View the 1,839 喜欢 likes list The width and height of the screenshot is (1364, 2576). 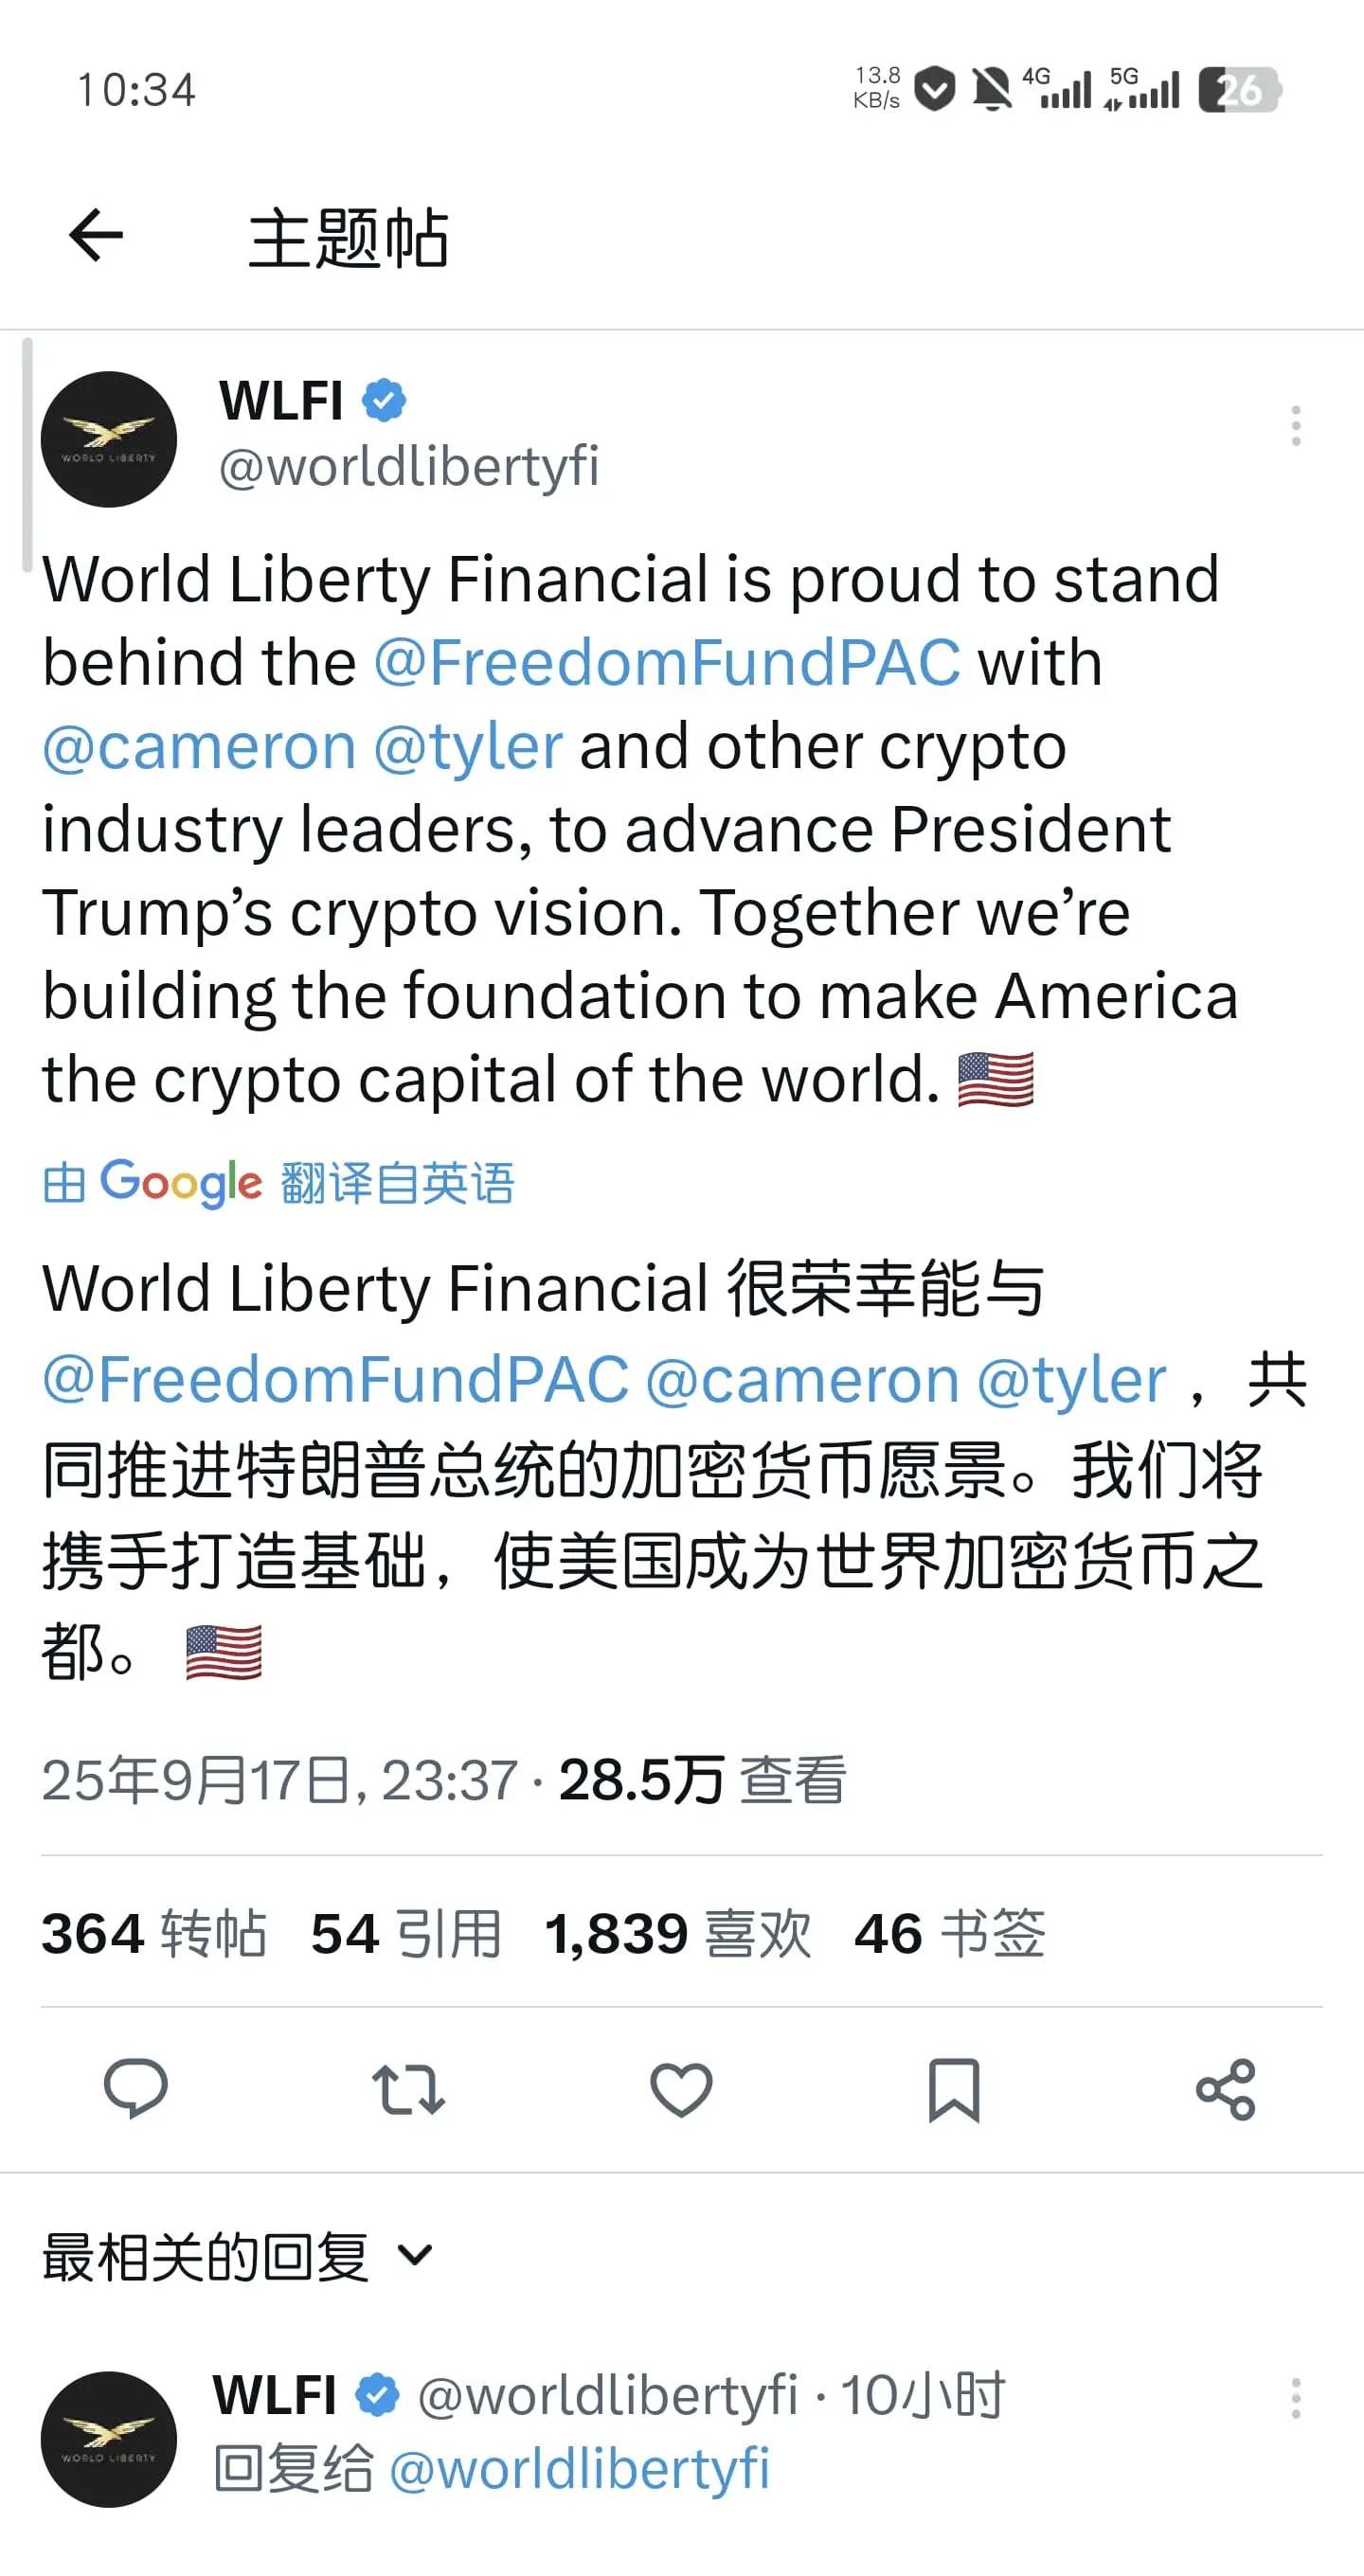678,1933
